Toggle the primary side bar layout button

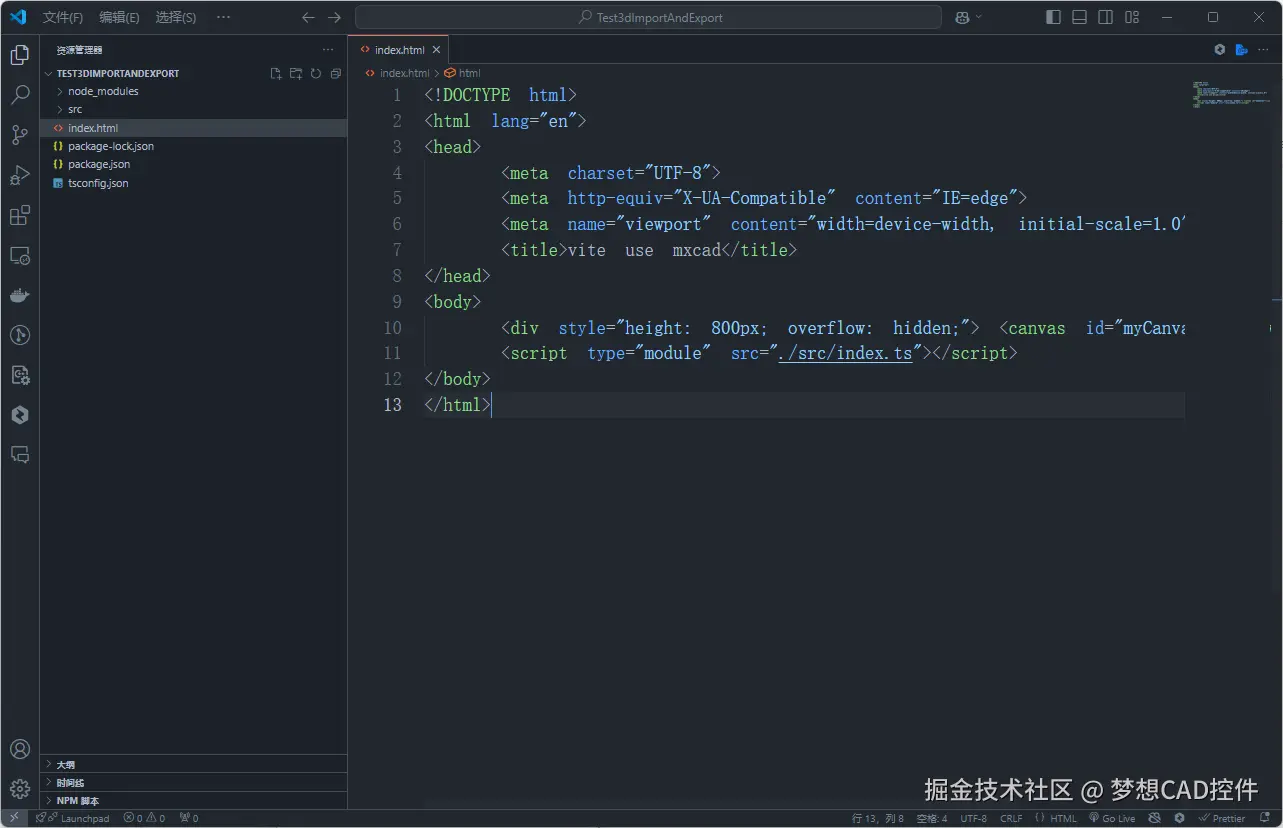[1053, 17]
